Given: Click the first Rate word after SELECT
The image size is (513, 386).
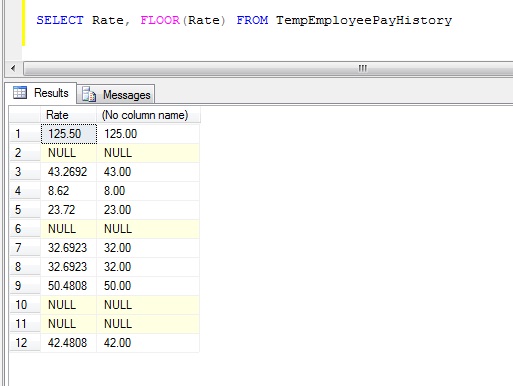Looking at the screenshot, I should pyautogui.click(x=108, y=20).
